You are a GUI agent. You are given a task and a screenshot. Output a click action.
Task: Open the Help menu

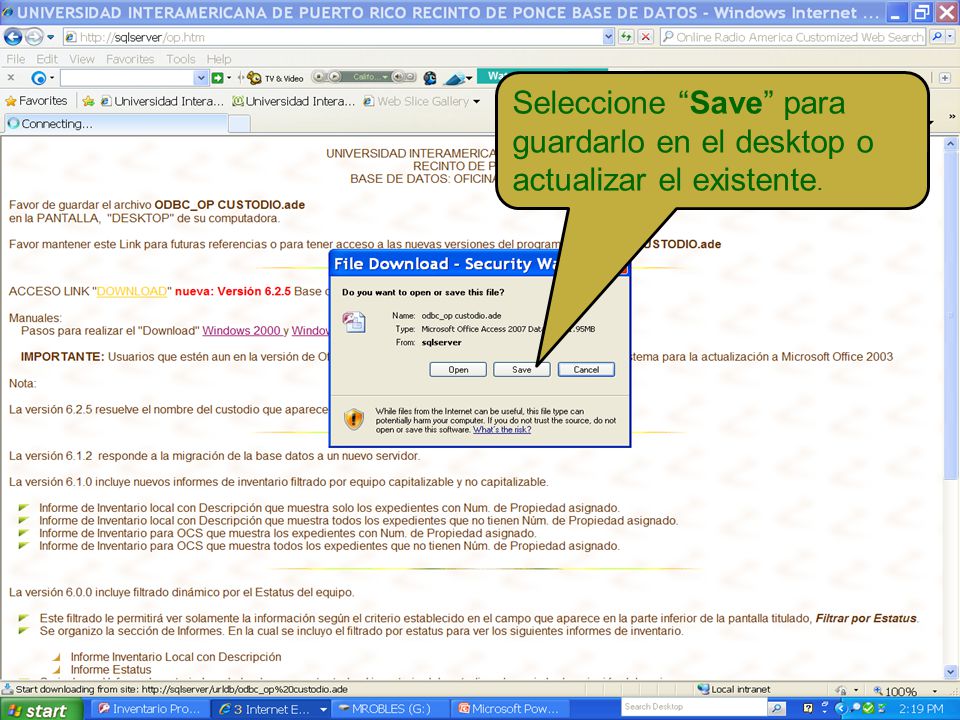(219, 59)
